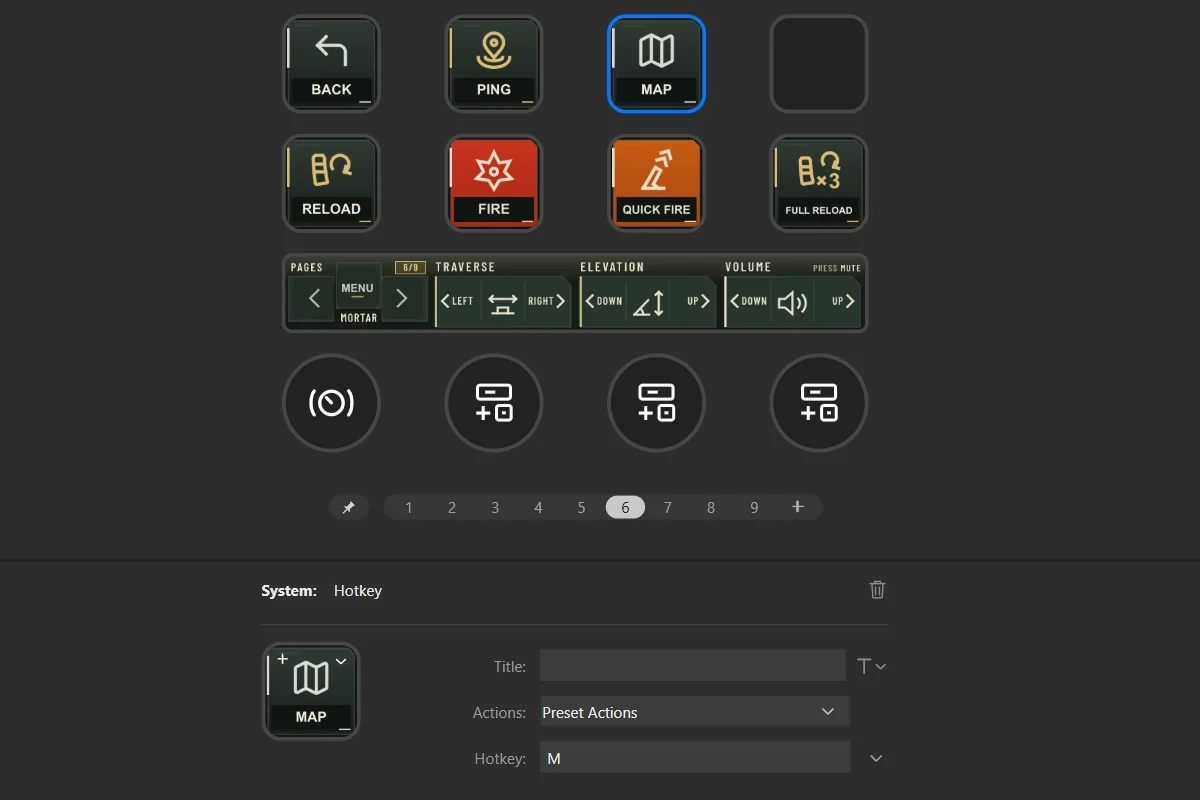This screenshot has width=1200, height=800.
Task: Select the RELOAD key
Action: pos(331,183)
